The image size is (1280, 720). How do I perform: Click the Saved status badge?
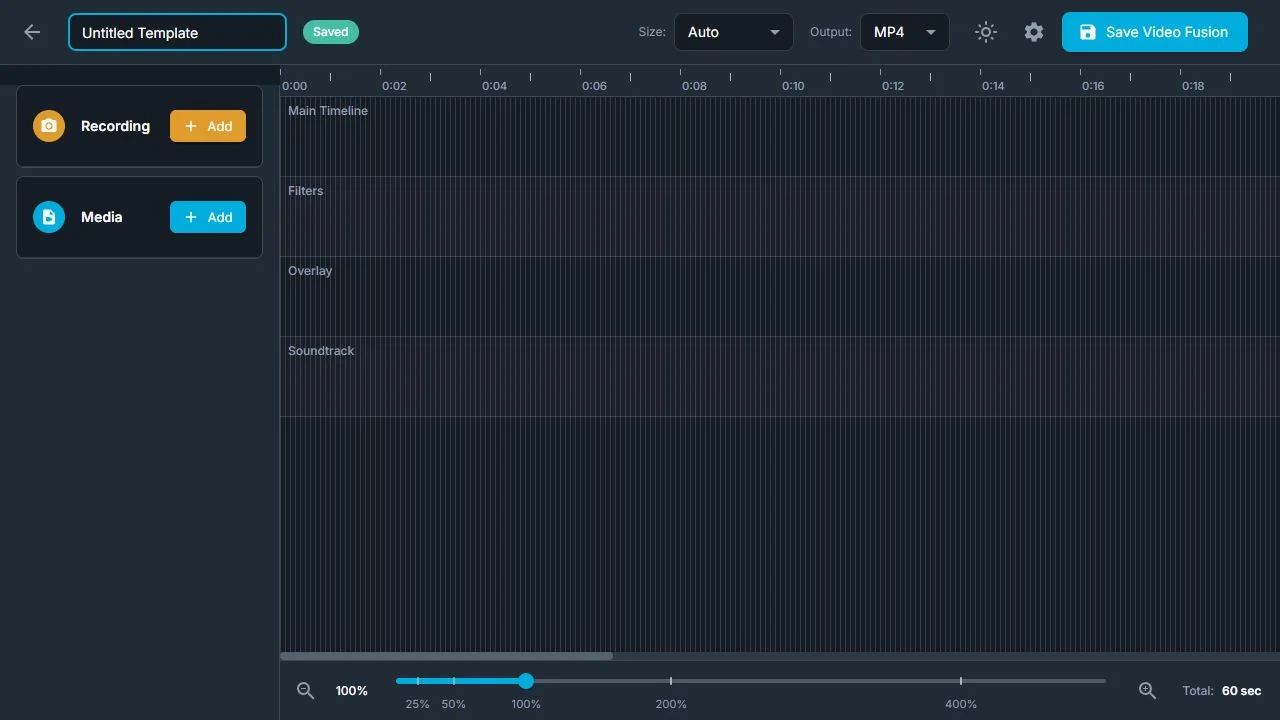331,32
